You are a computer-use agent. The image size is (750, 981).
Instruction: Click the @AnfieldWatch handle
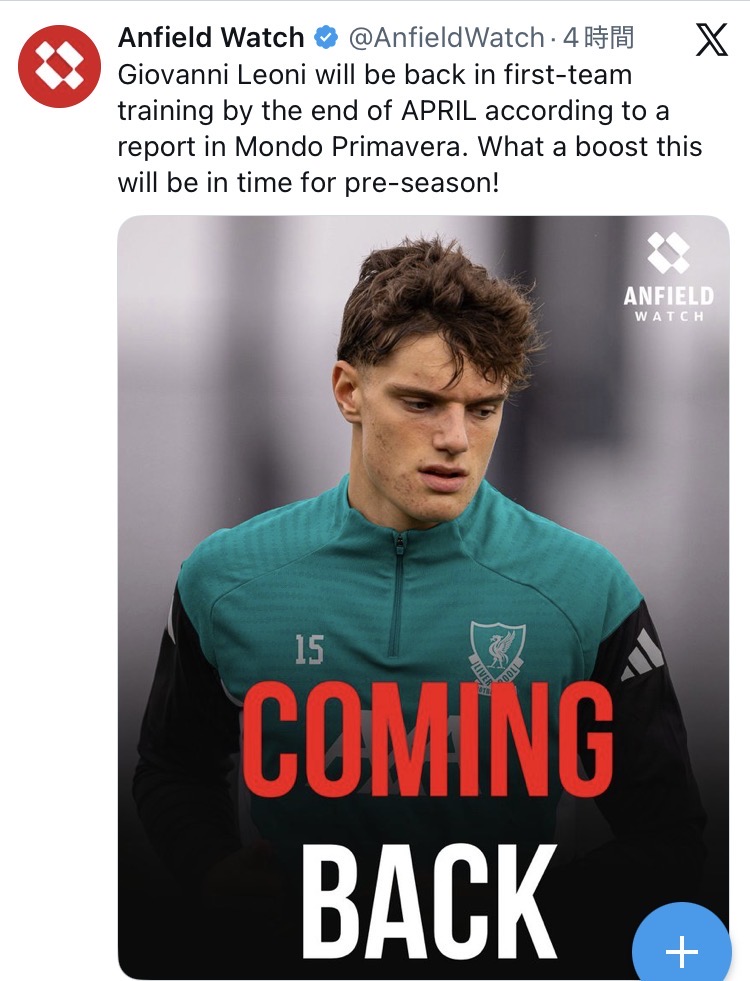point(444,39)
